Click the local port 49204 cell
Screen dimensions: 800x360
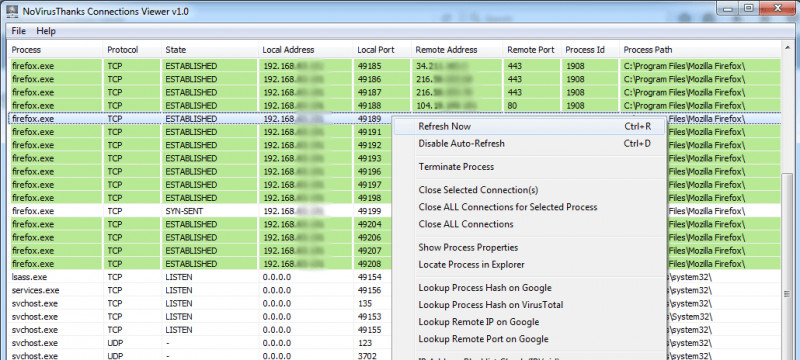click(x=373, y=224)
